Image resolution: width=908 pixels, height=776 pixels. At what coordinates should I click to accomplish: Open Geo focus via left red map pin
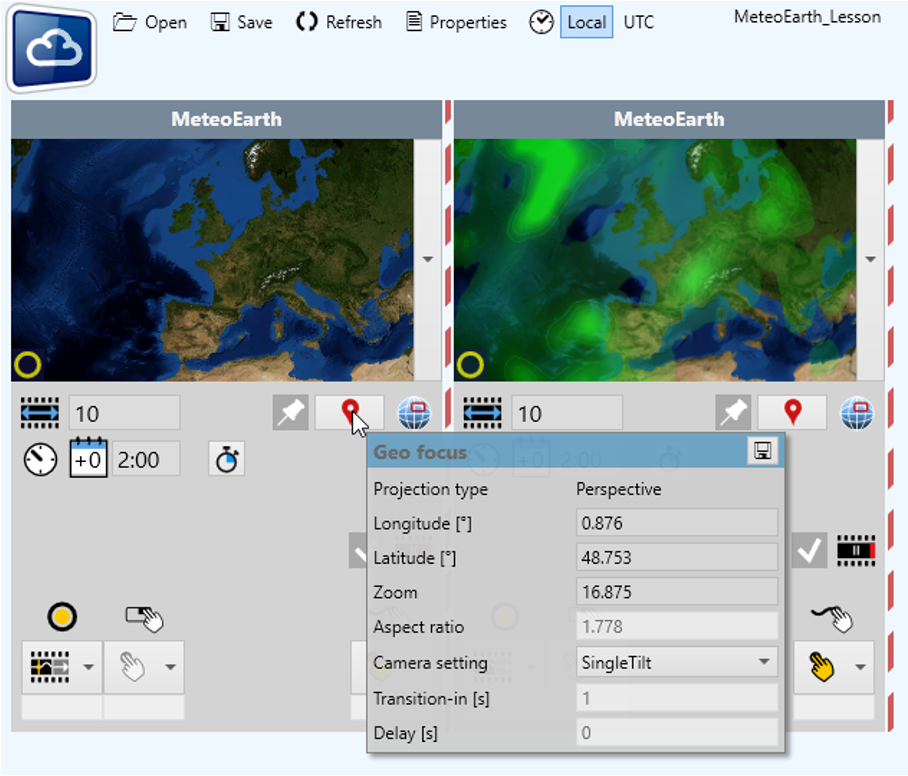coord(349,413)
